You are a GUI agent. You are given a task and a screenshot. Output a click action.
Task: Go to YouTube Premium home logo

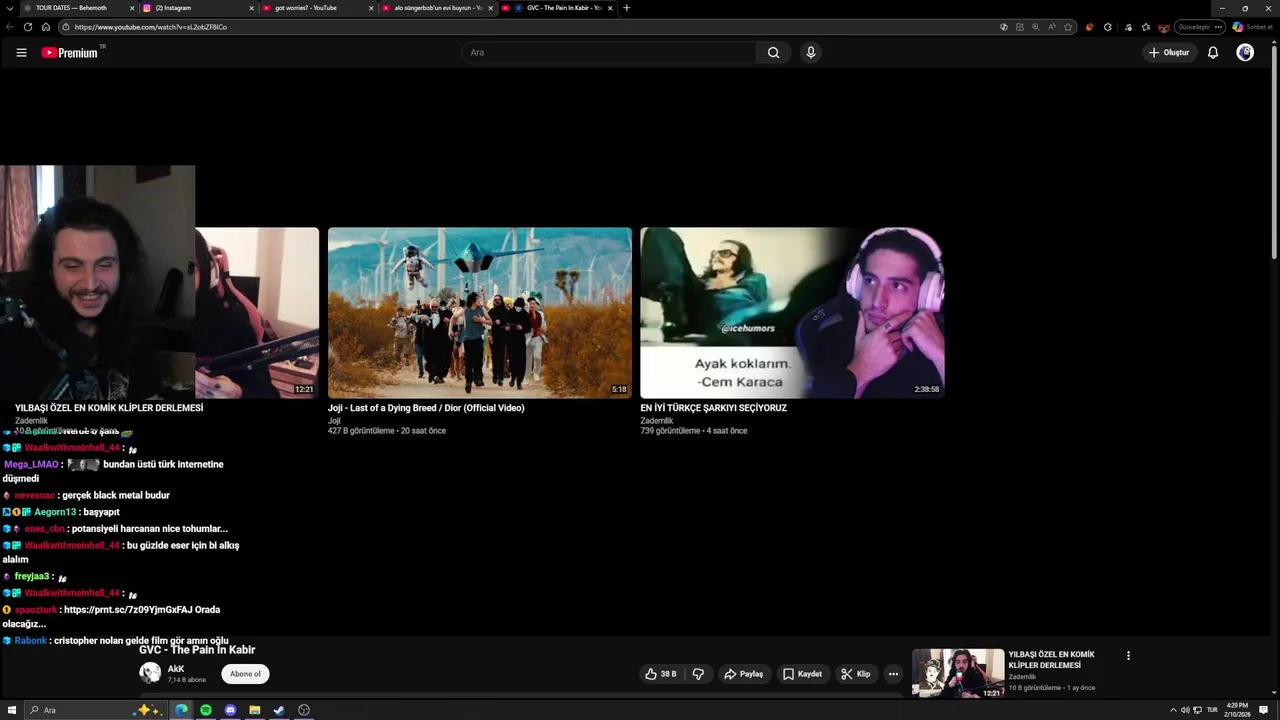tap(70, 53)
